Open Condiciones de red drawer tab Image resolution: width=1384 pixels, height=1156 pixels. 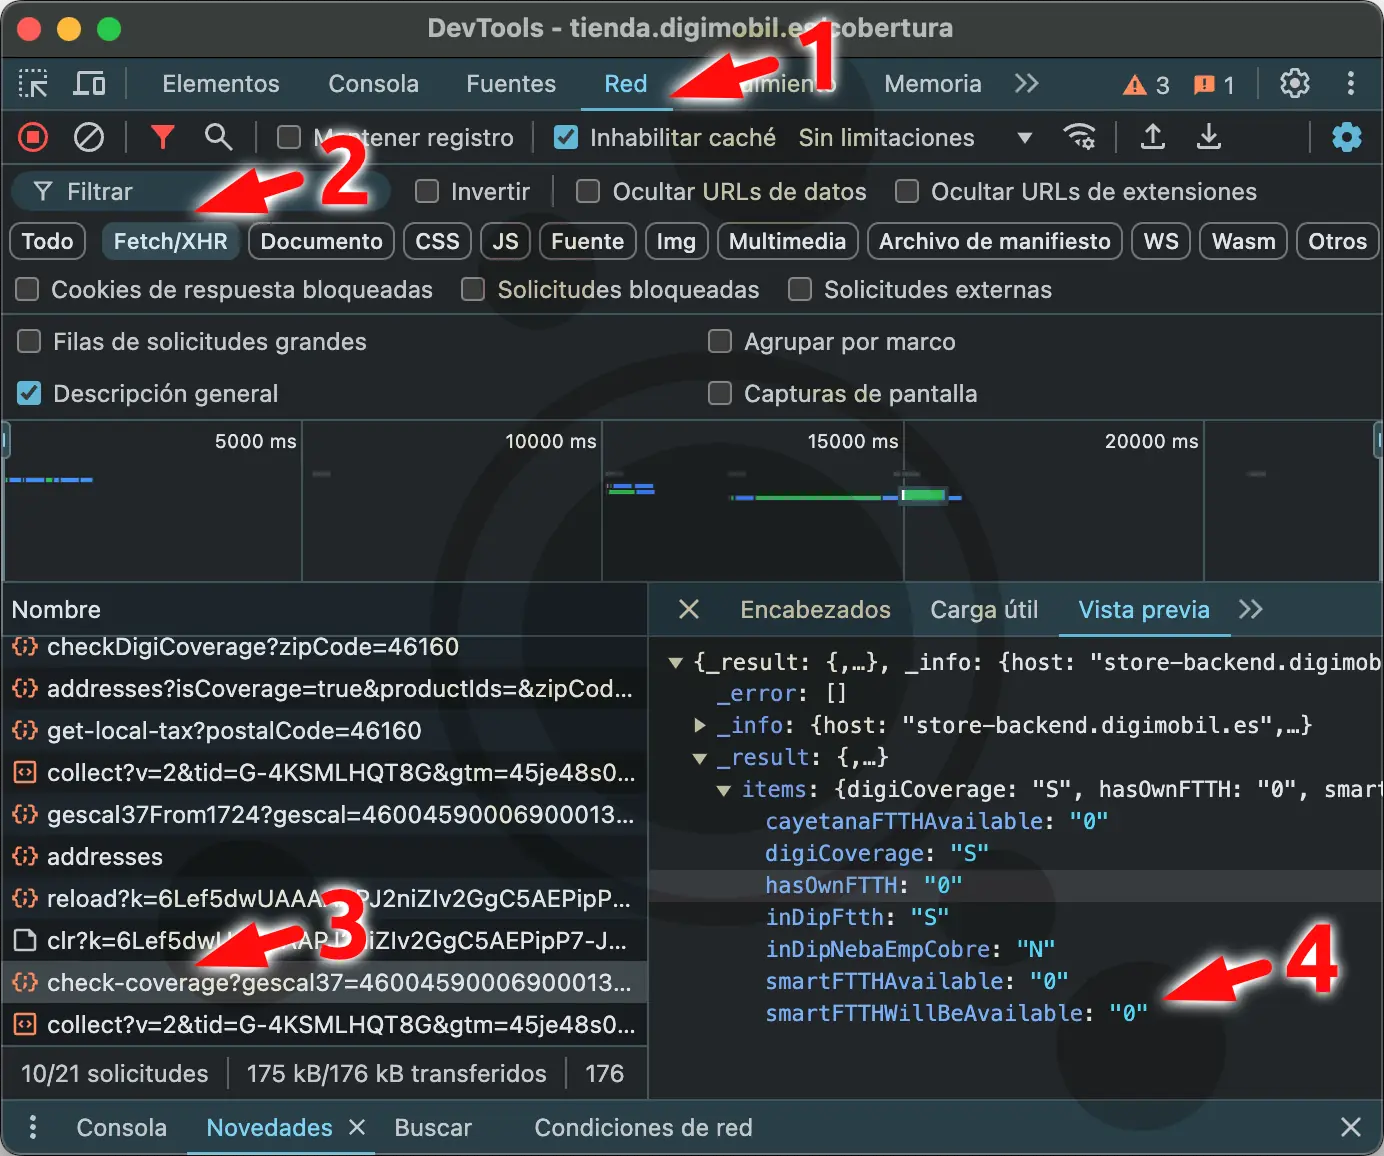(643, 1127)
